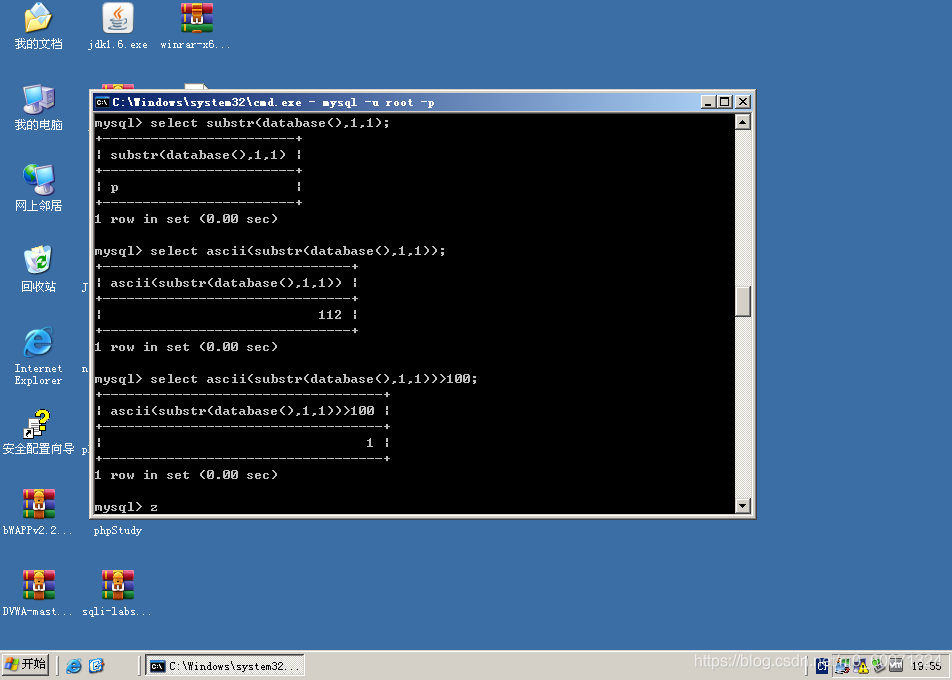
Task: Click the 开始 Start button
Action: pos(25,665)
